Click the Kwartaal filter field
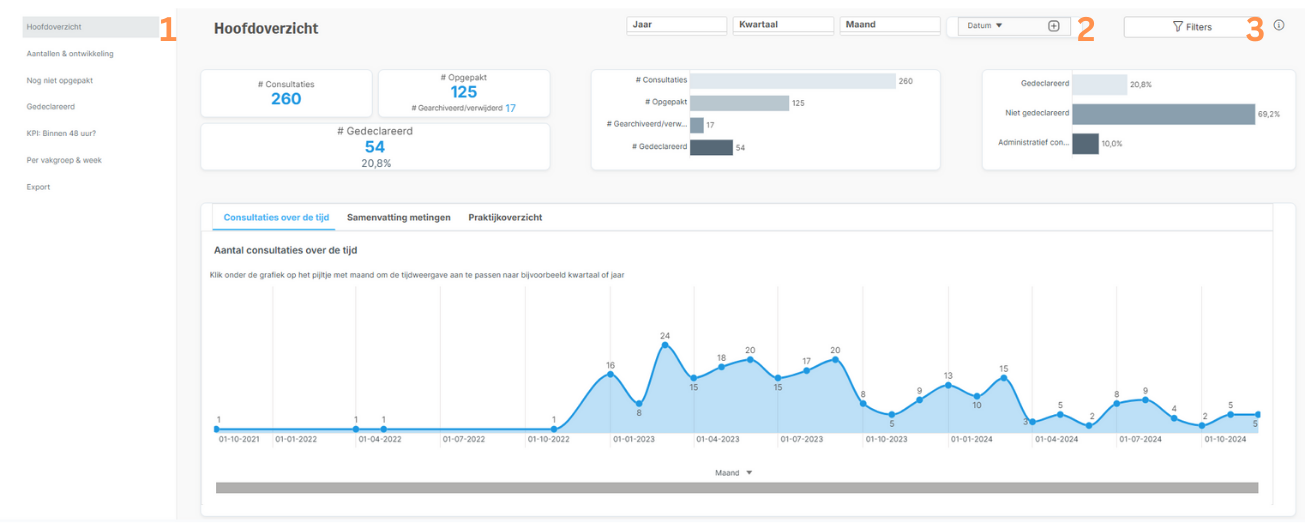Viewport: 1306px width, 523px height. (x=783, y=25)
